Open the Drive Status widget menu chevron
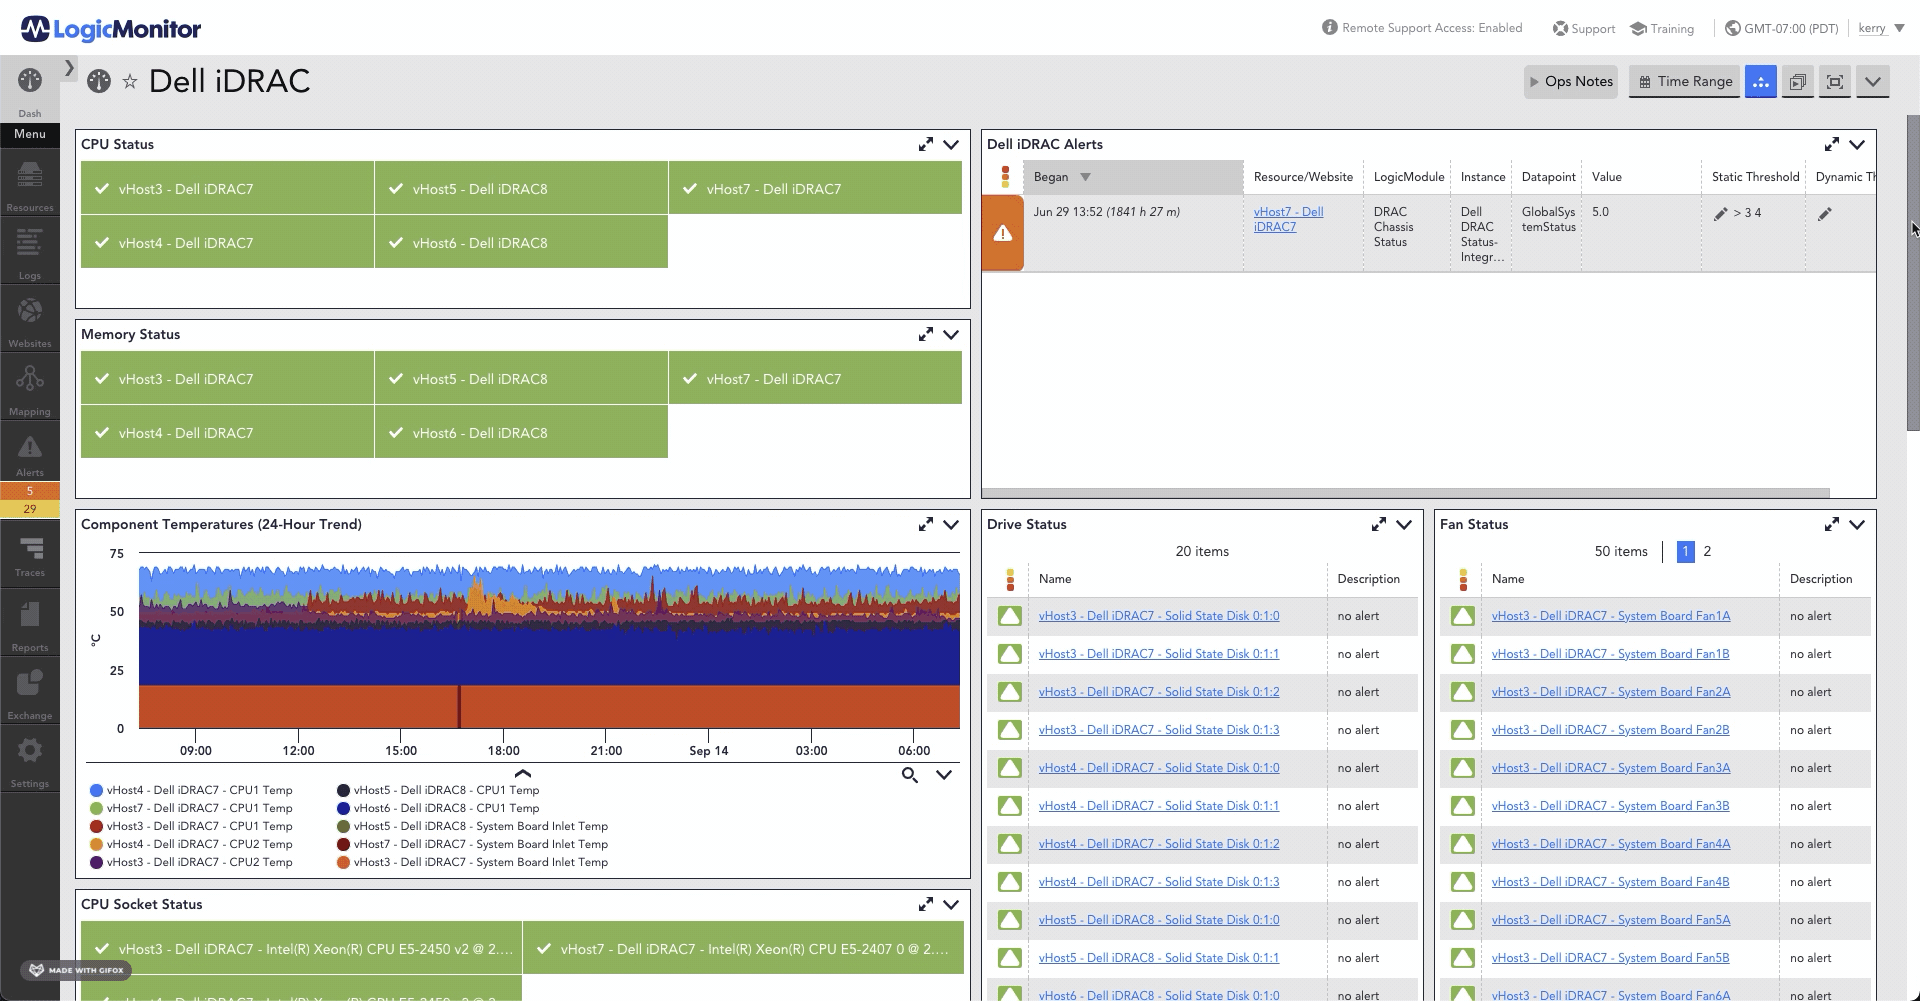 1404,525
